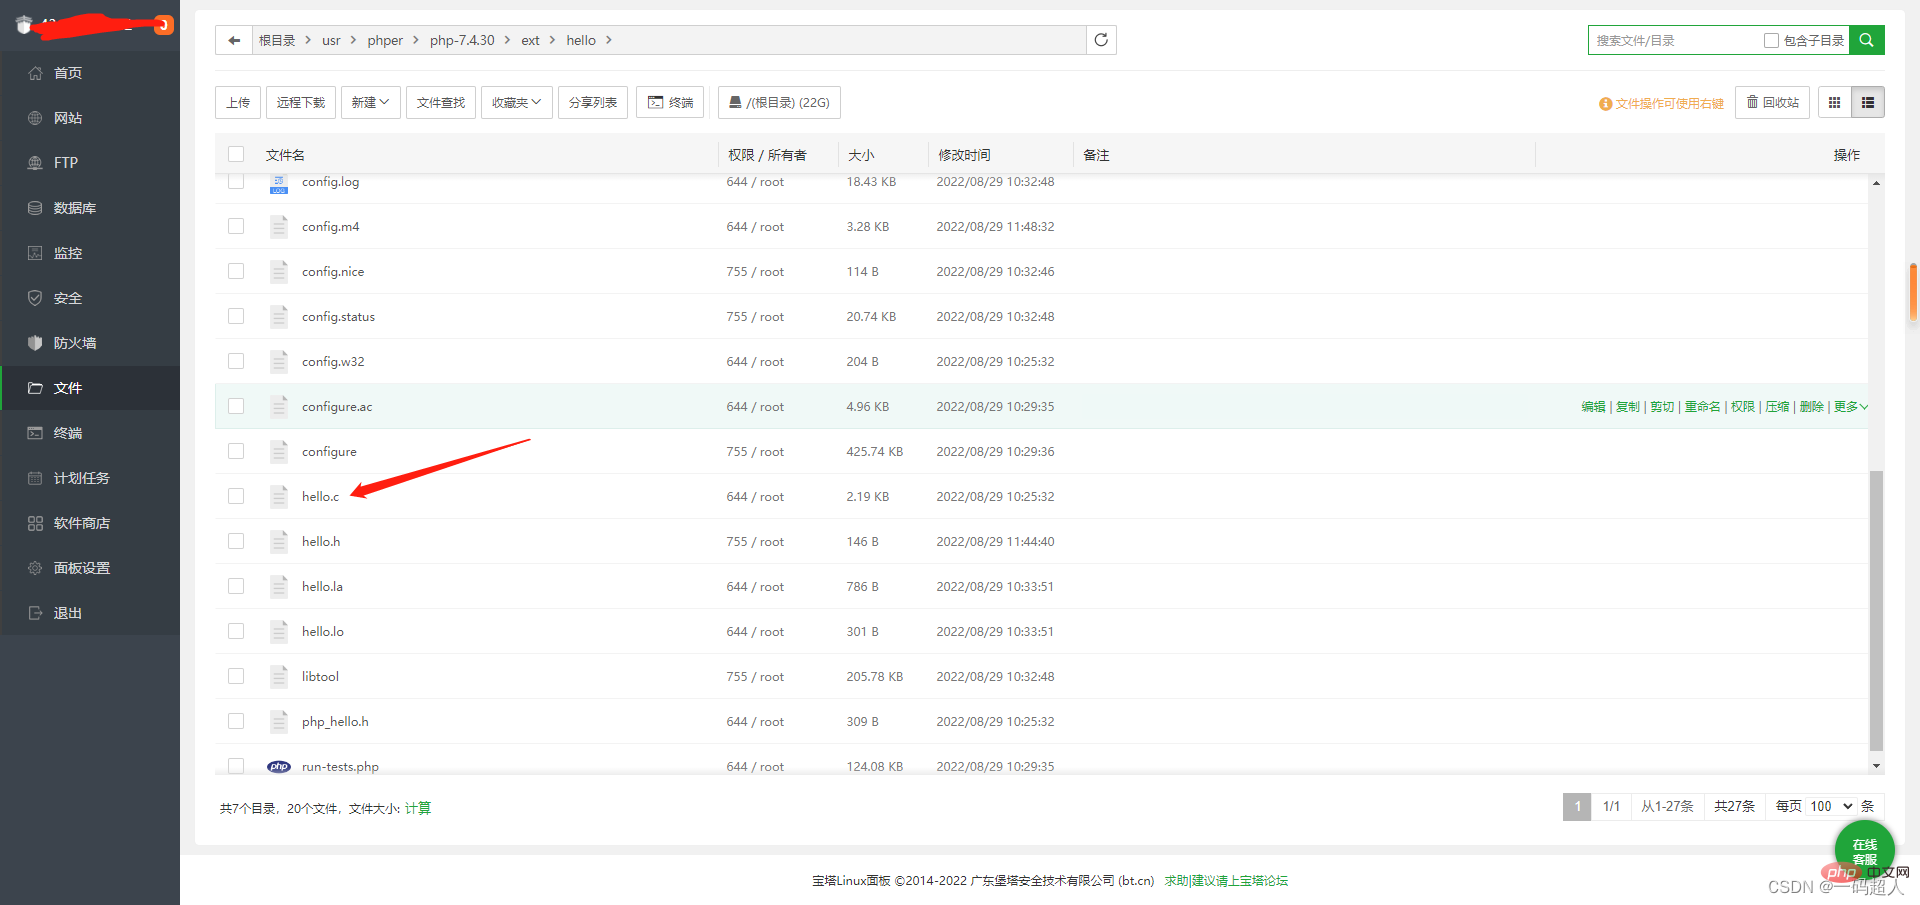Open the 在线客服 support bubble
Screen dimensions: 1920x905
pyautogui.click(x=1864, y=850)
